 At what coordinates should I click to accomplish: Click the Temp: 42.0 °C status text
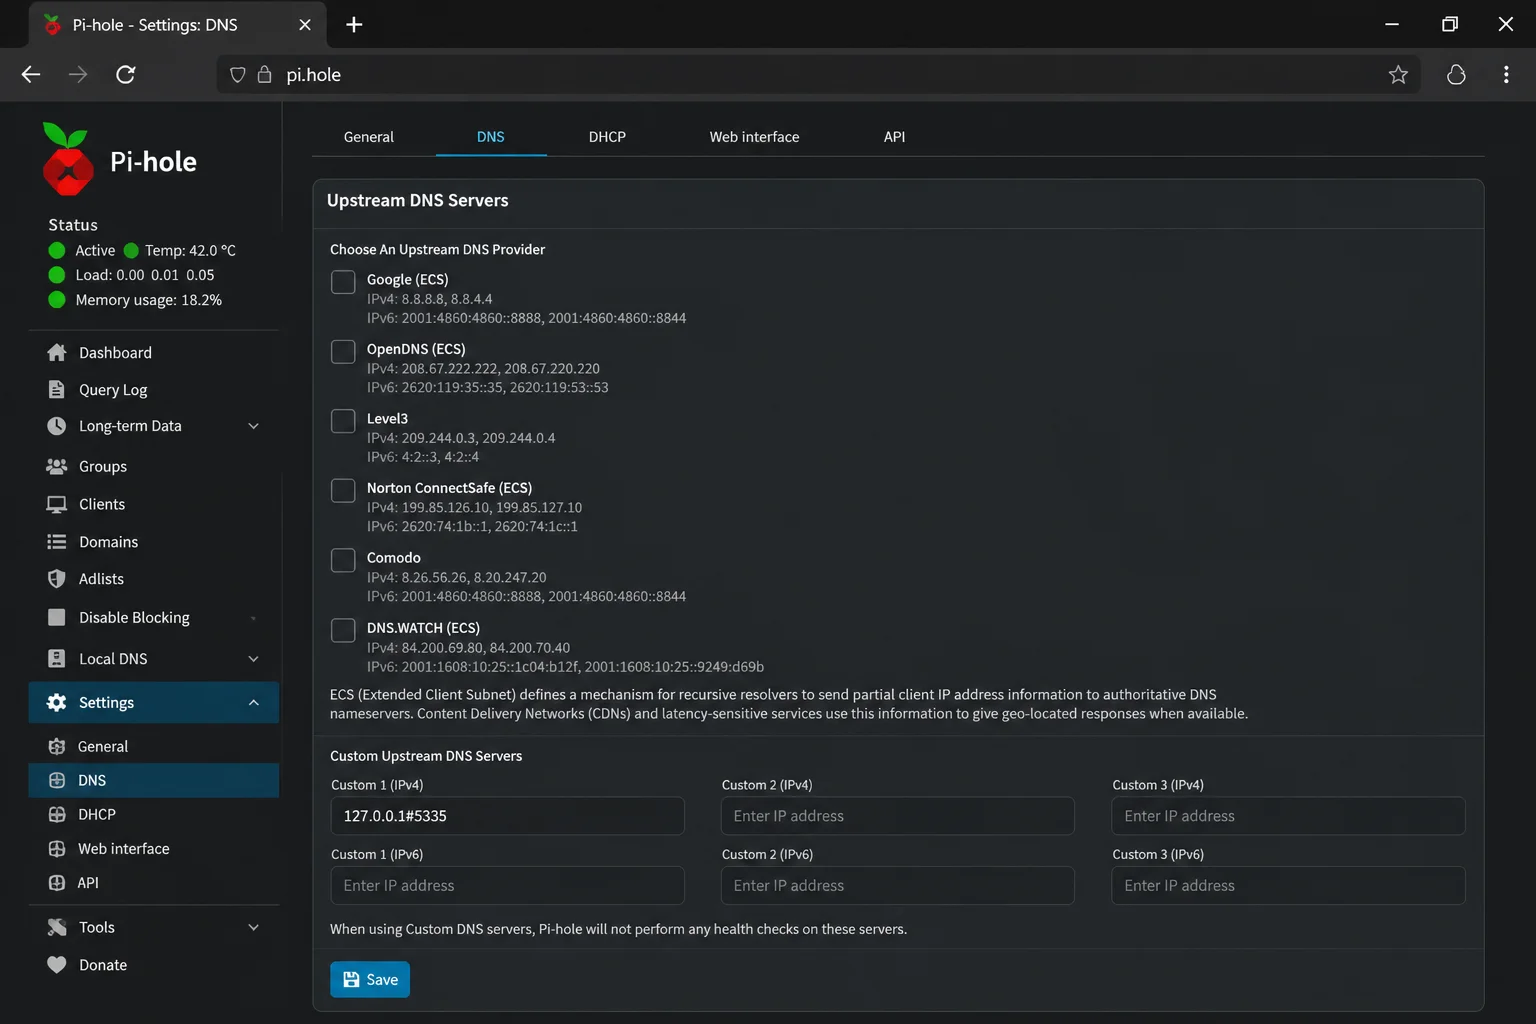pos(190,250)
